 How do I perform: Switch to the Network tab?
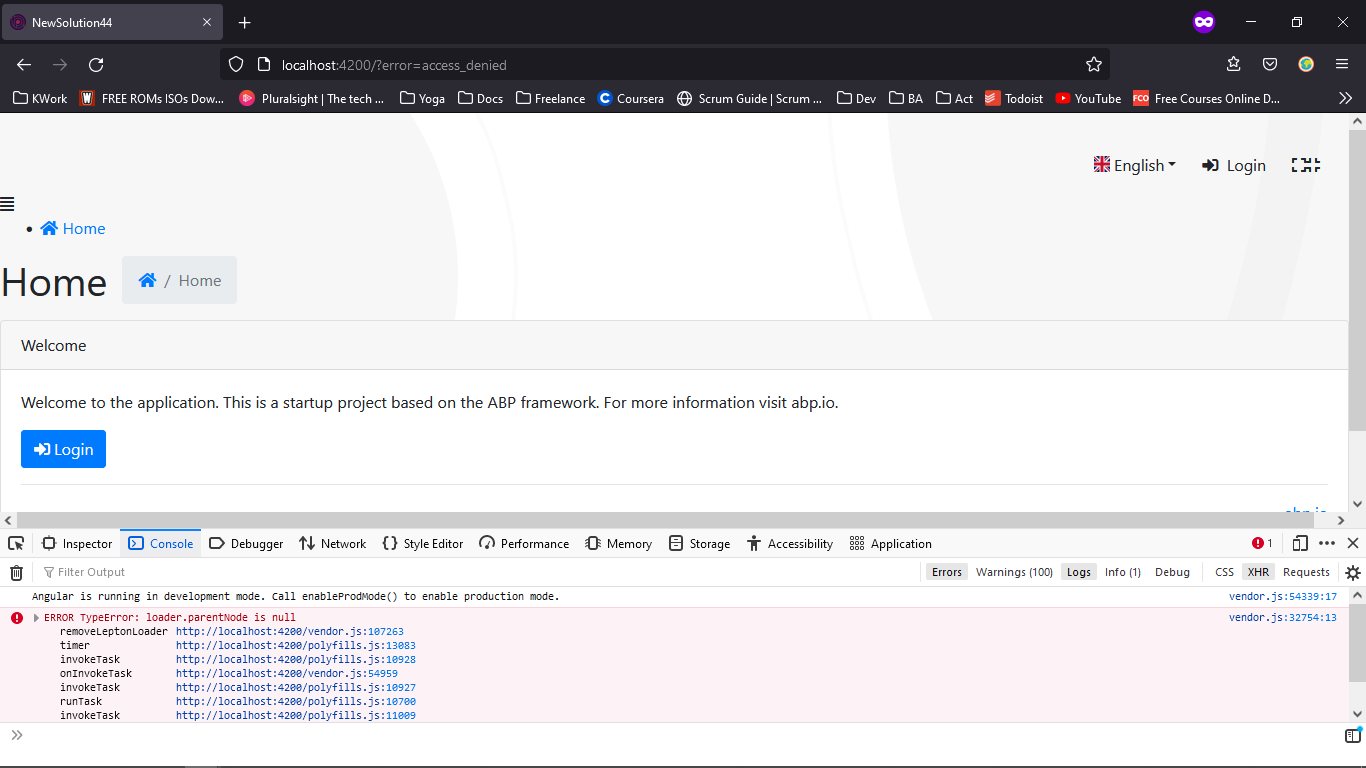coord(333,543)
